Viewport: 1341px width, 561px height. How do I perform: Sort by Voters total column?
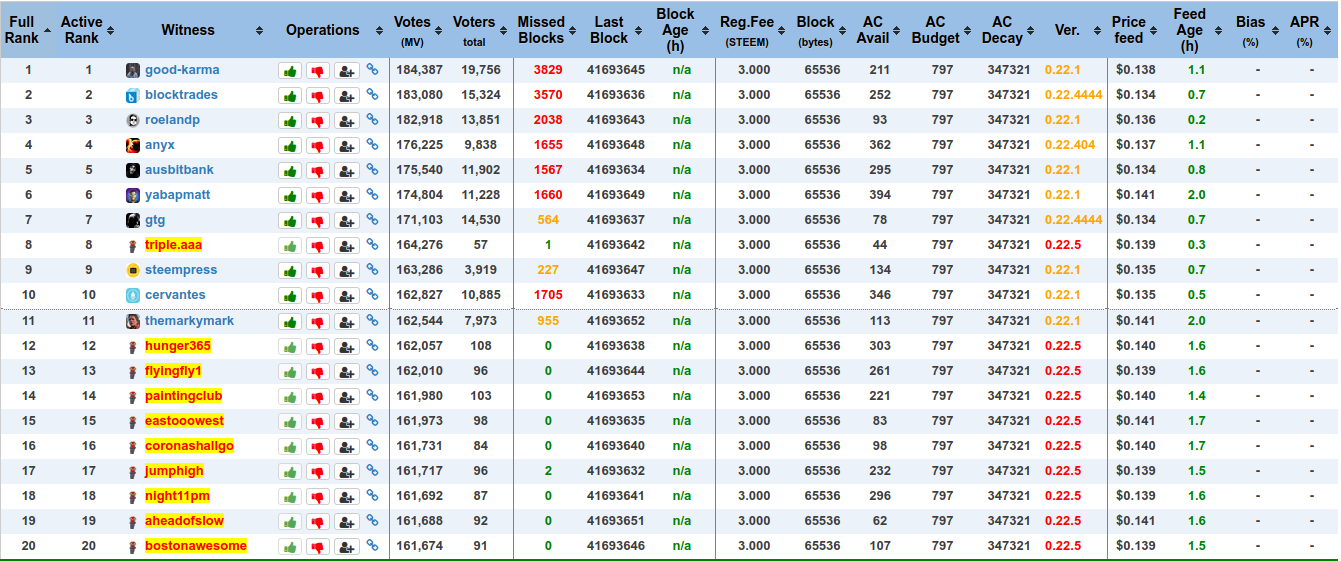coord(479,30)
